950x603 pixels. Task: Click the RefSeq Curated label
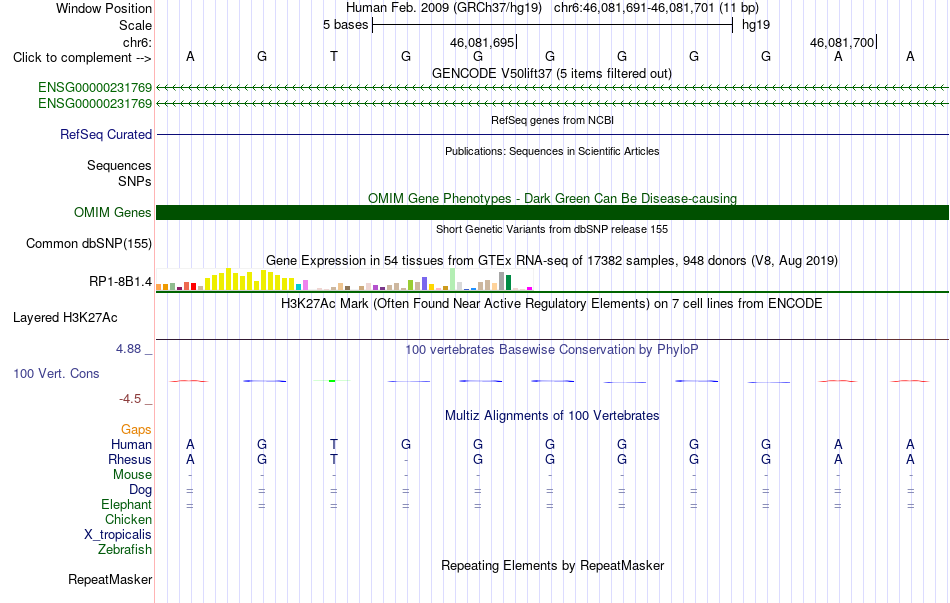106,135
